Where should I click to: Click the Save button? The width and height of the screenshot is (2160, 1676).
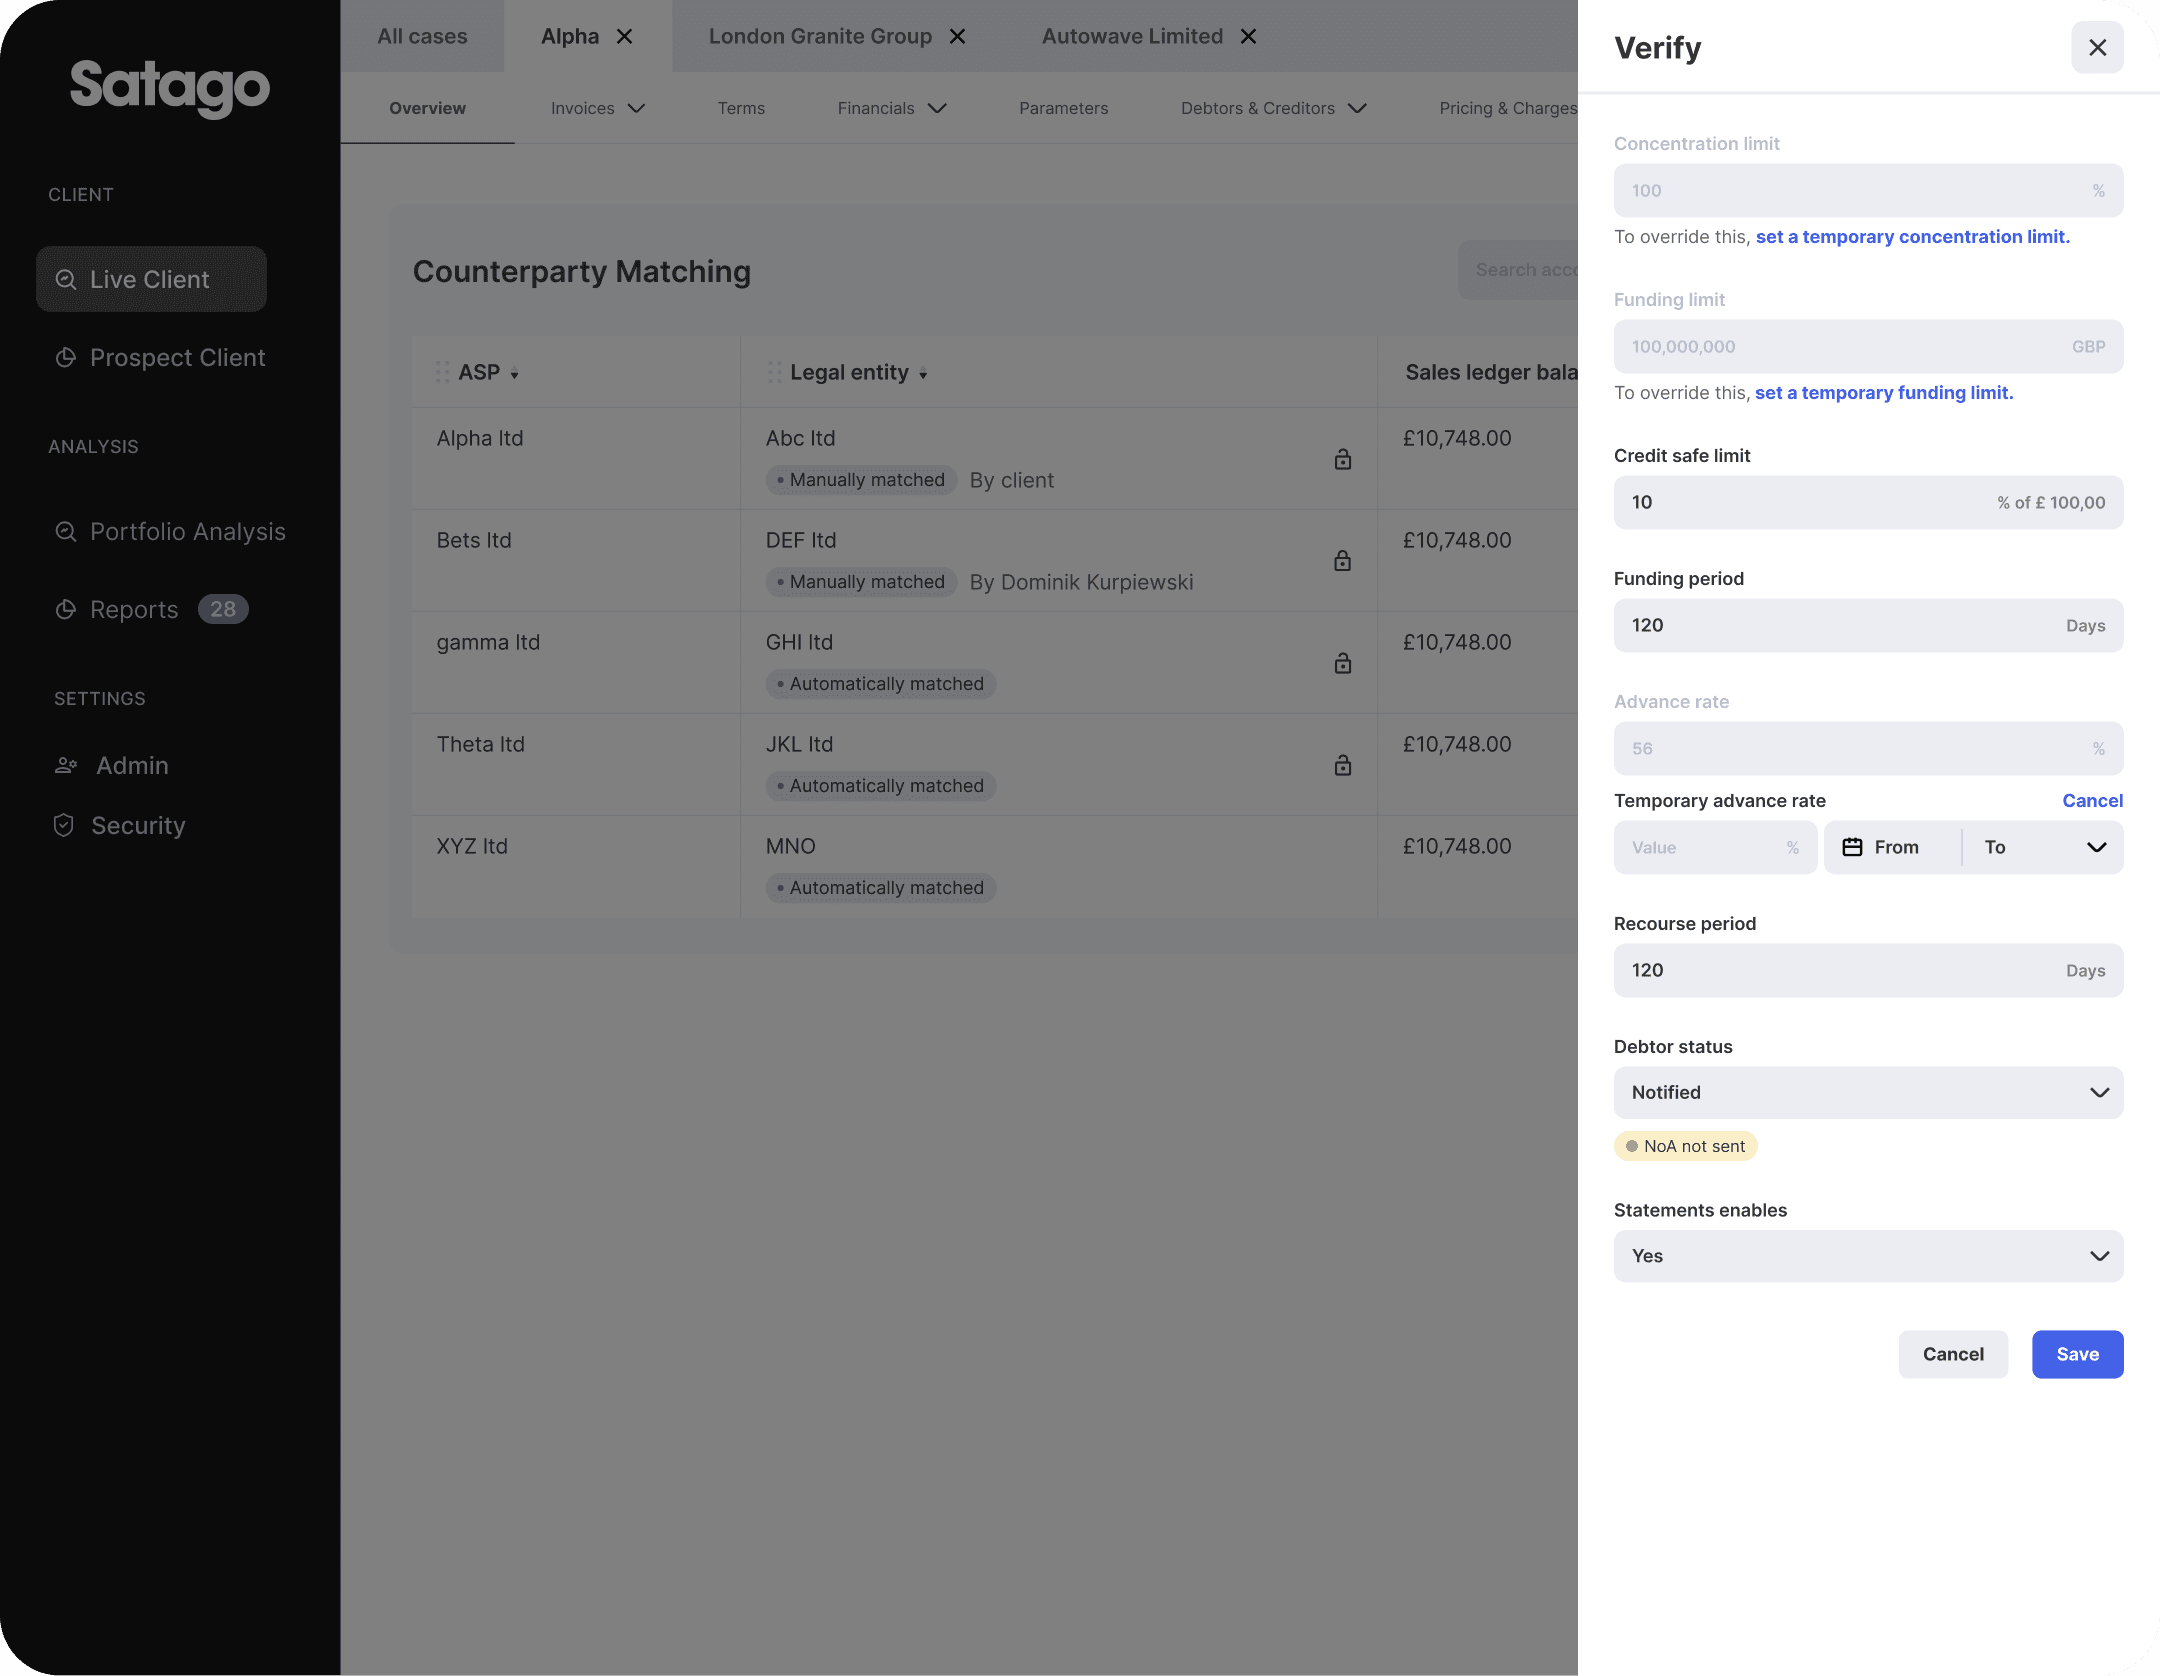(x=2077, y=1354)
